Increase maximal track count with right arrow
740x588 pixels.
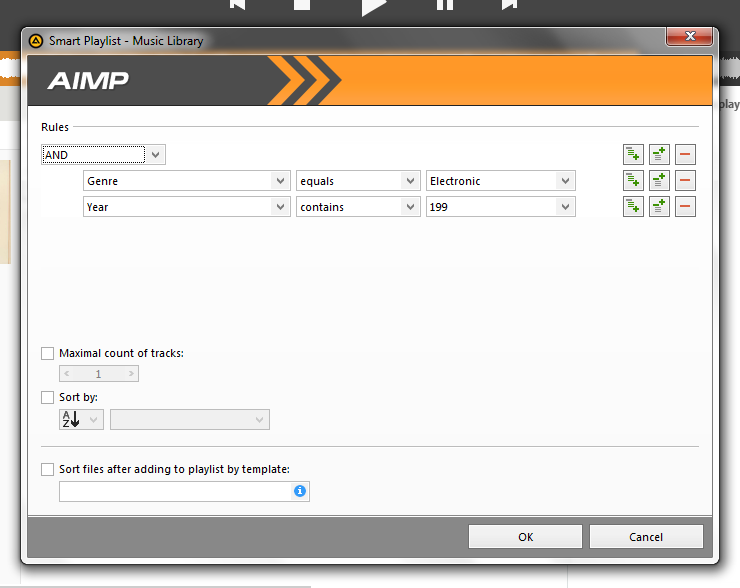(x=131, y=373)
